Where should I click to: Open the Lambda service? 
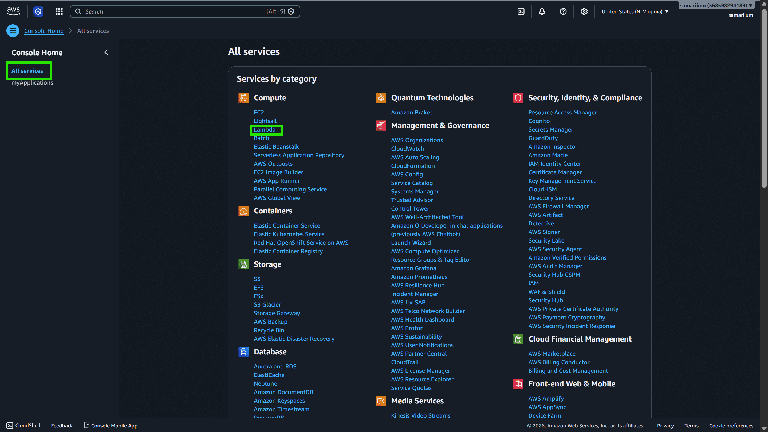click(264, 130)
